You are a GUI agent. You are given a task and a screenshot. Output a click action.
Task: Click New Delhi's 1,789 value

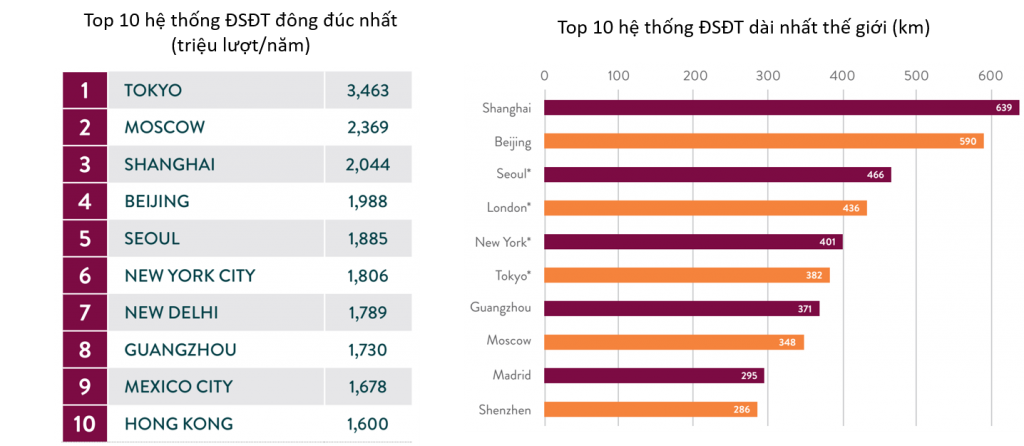367,312
